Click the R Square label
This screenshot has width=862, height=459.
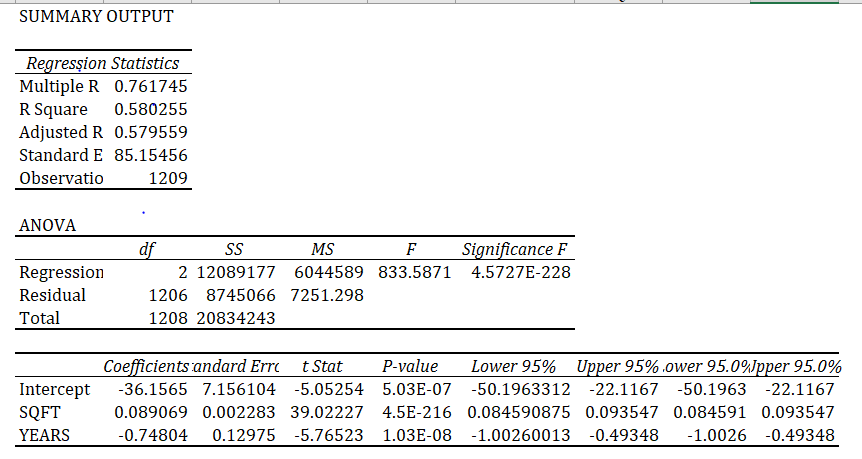coord(53,109)
